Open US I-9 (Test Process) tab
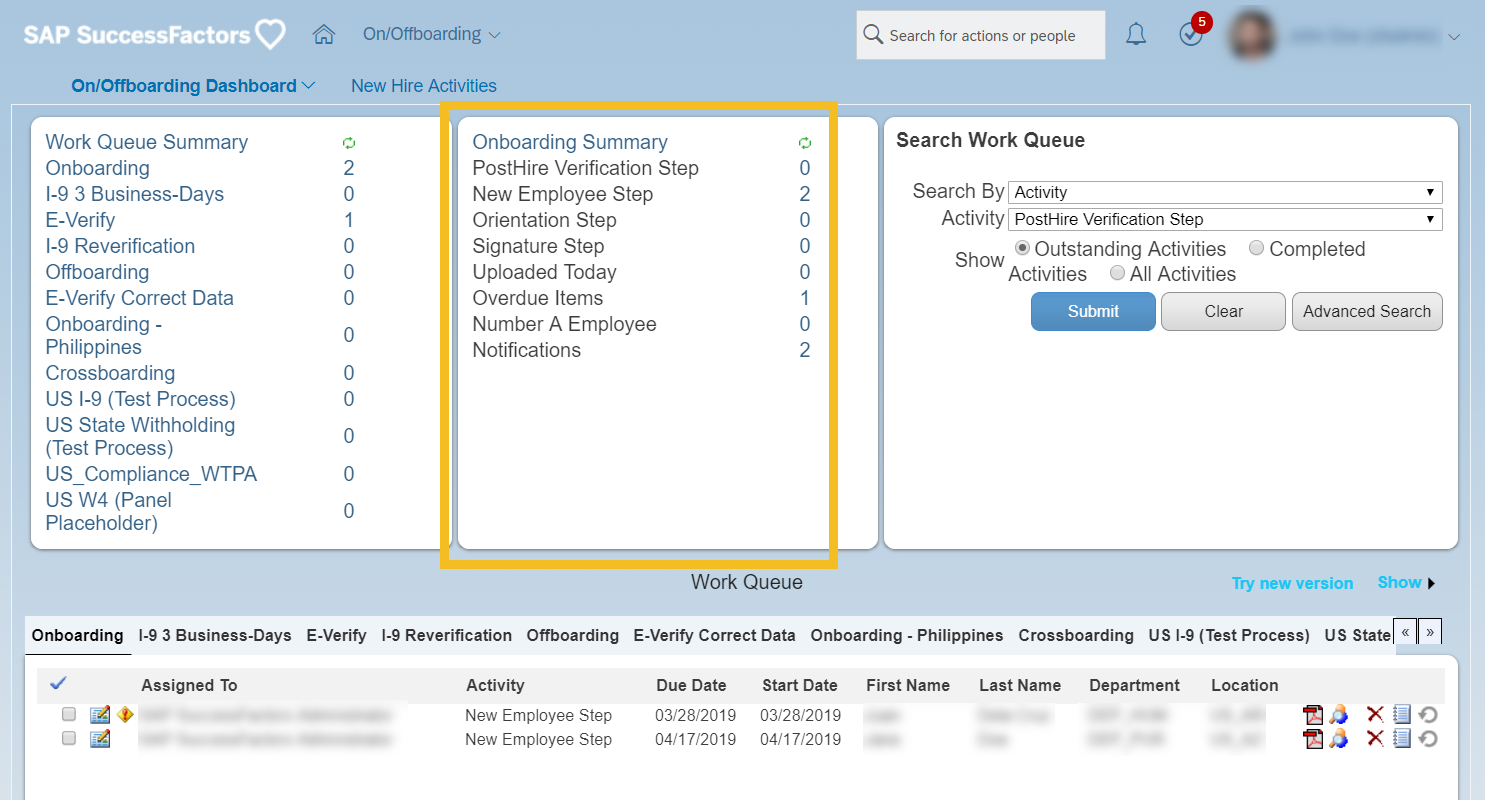 pos(1229,635)
